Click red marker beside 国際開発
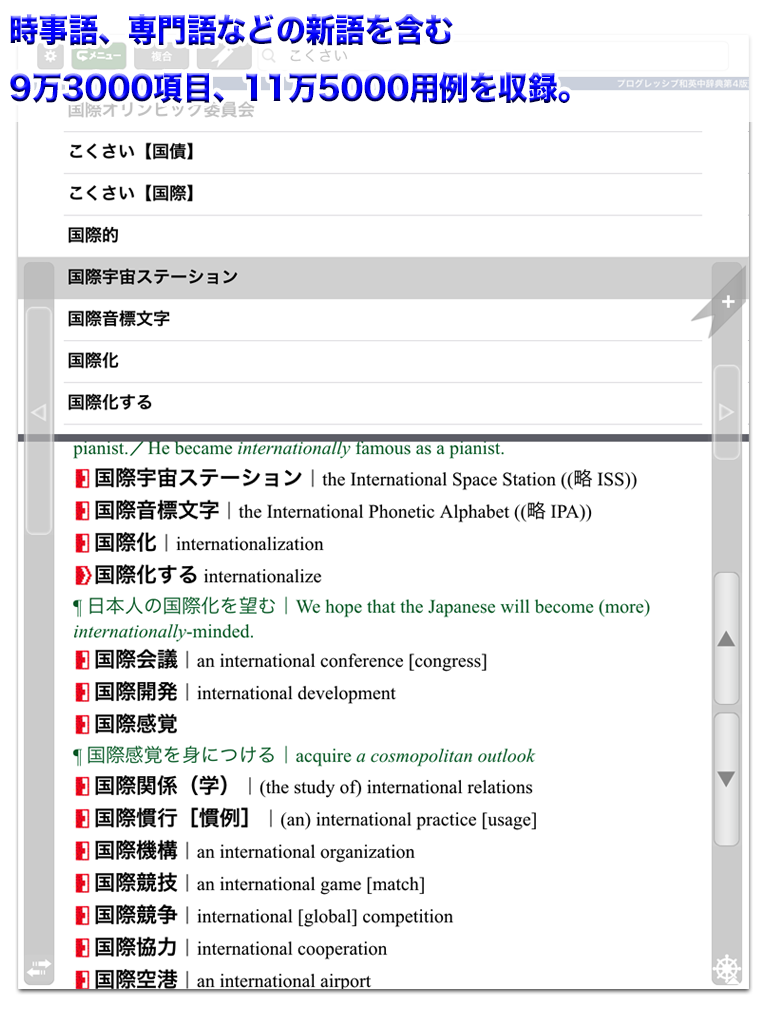The image size is (768, 1024). pyautogui.click(x=82, y=693)
